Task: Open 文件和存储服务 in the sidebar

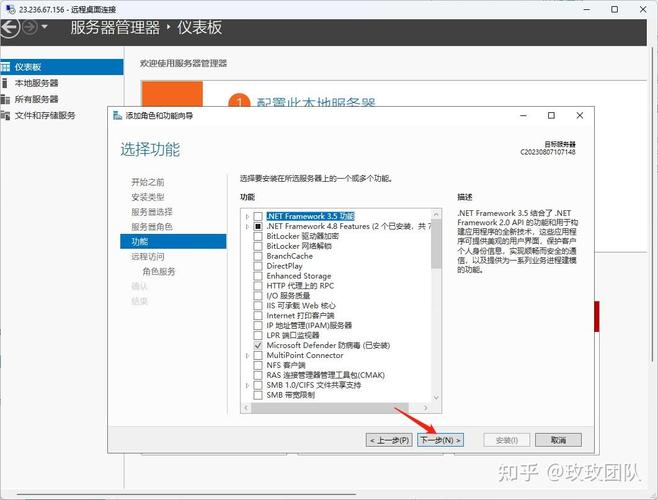Action: coord(45,115)
